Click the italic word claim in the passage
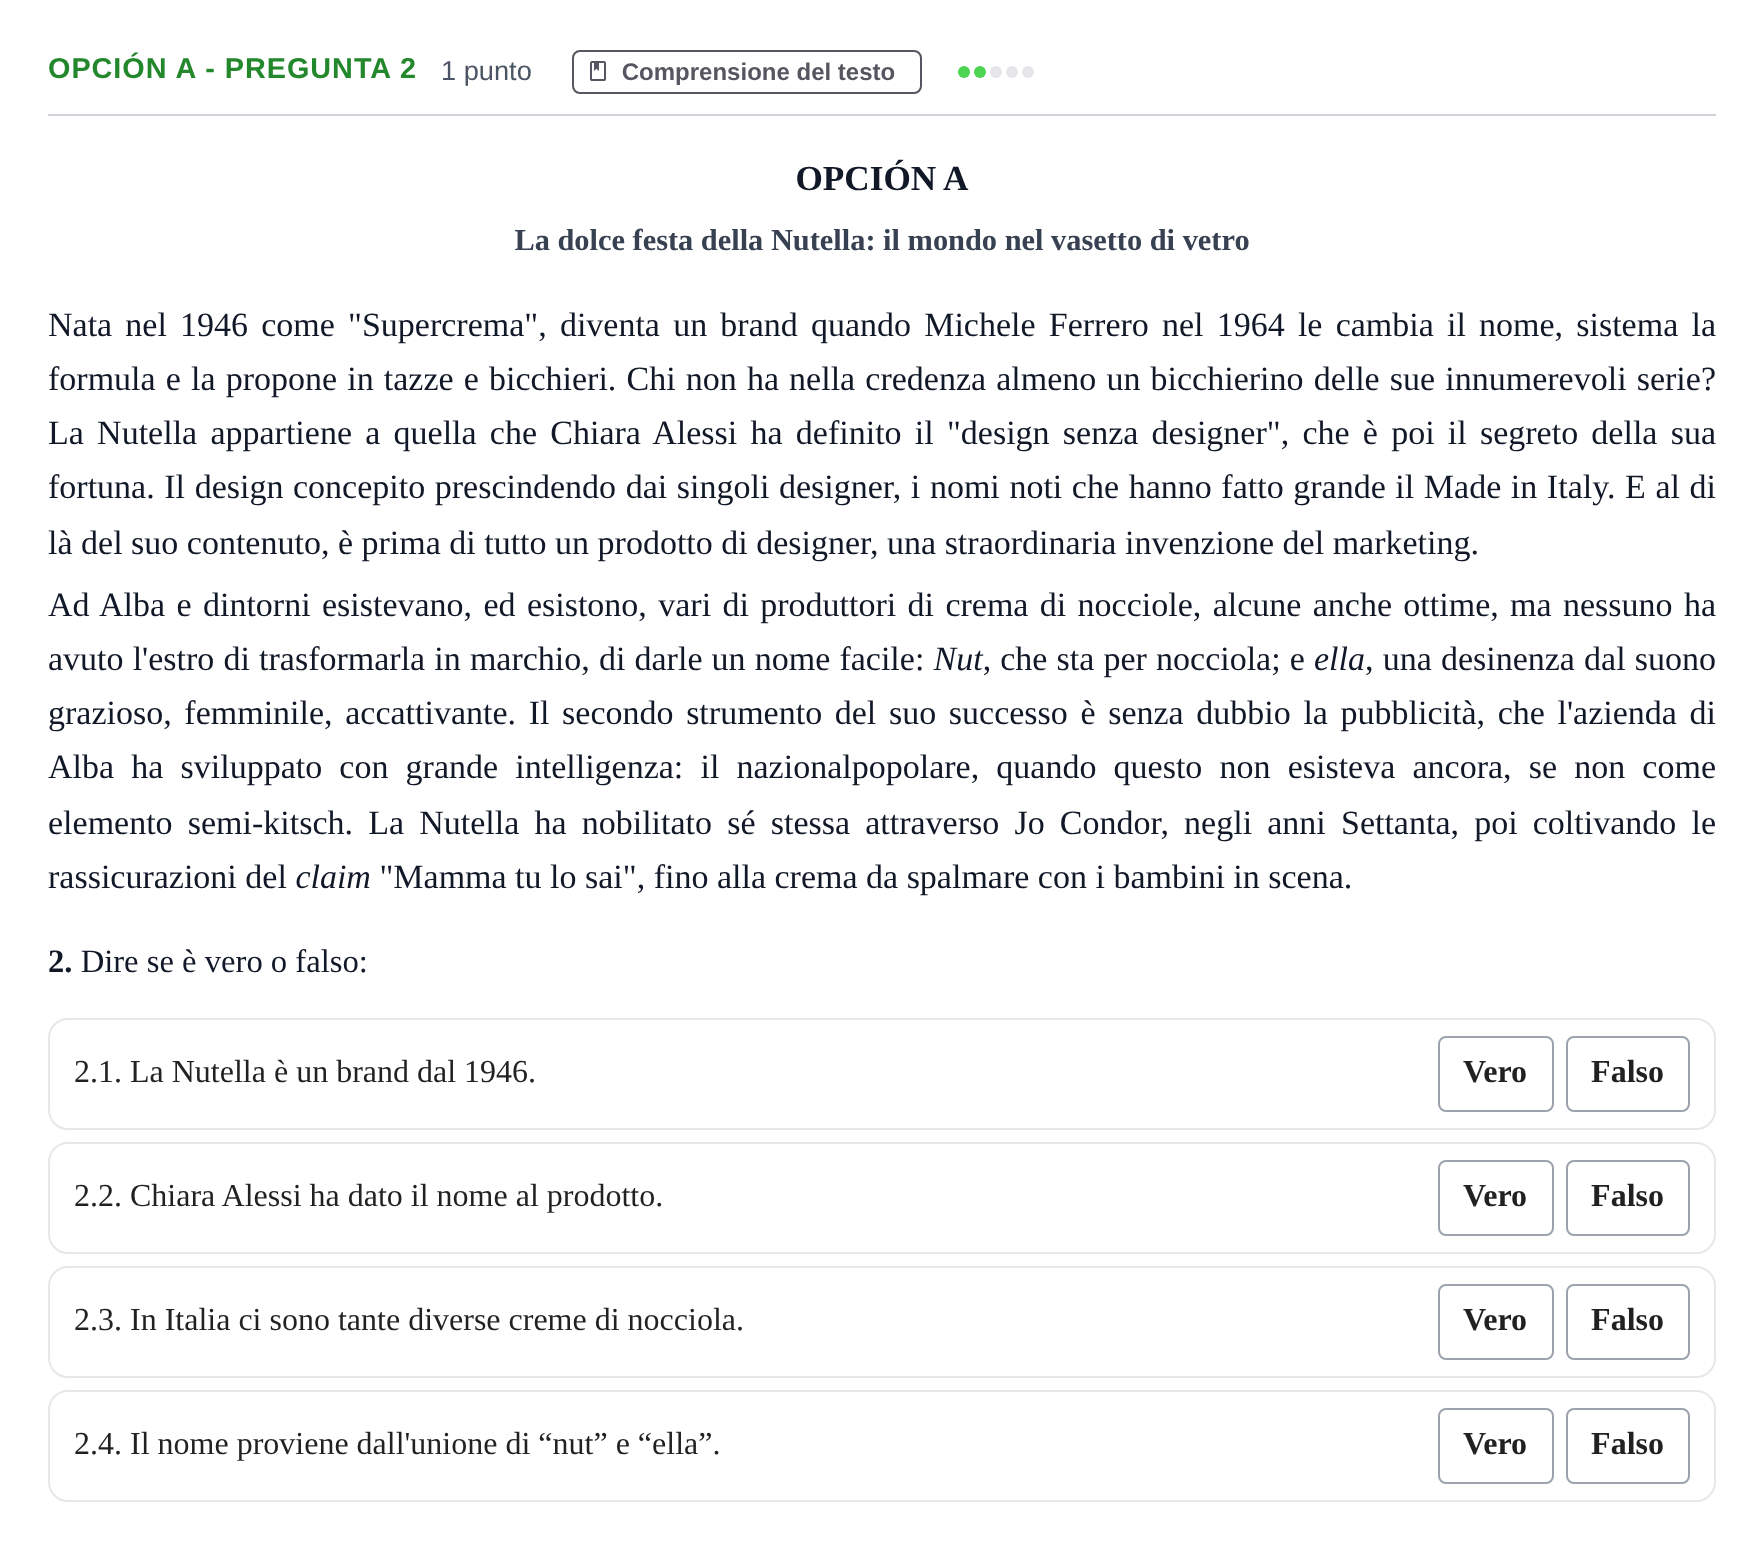The image size is (1764, 1552). [333, 878]
